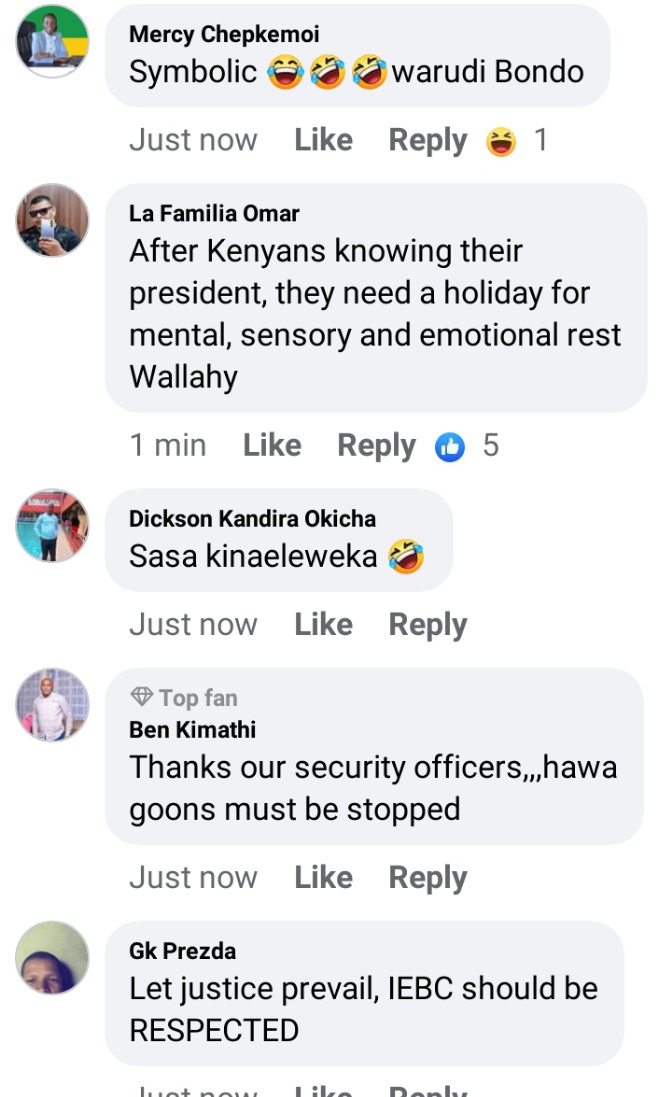Viewport: 664px width, 1097px height.
Task: Like La Familia Omar's comment
Action: point(272,445)
